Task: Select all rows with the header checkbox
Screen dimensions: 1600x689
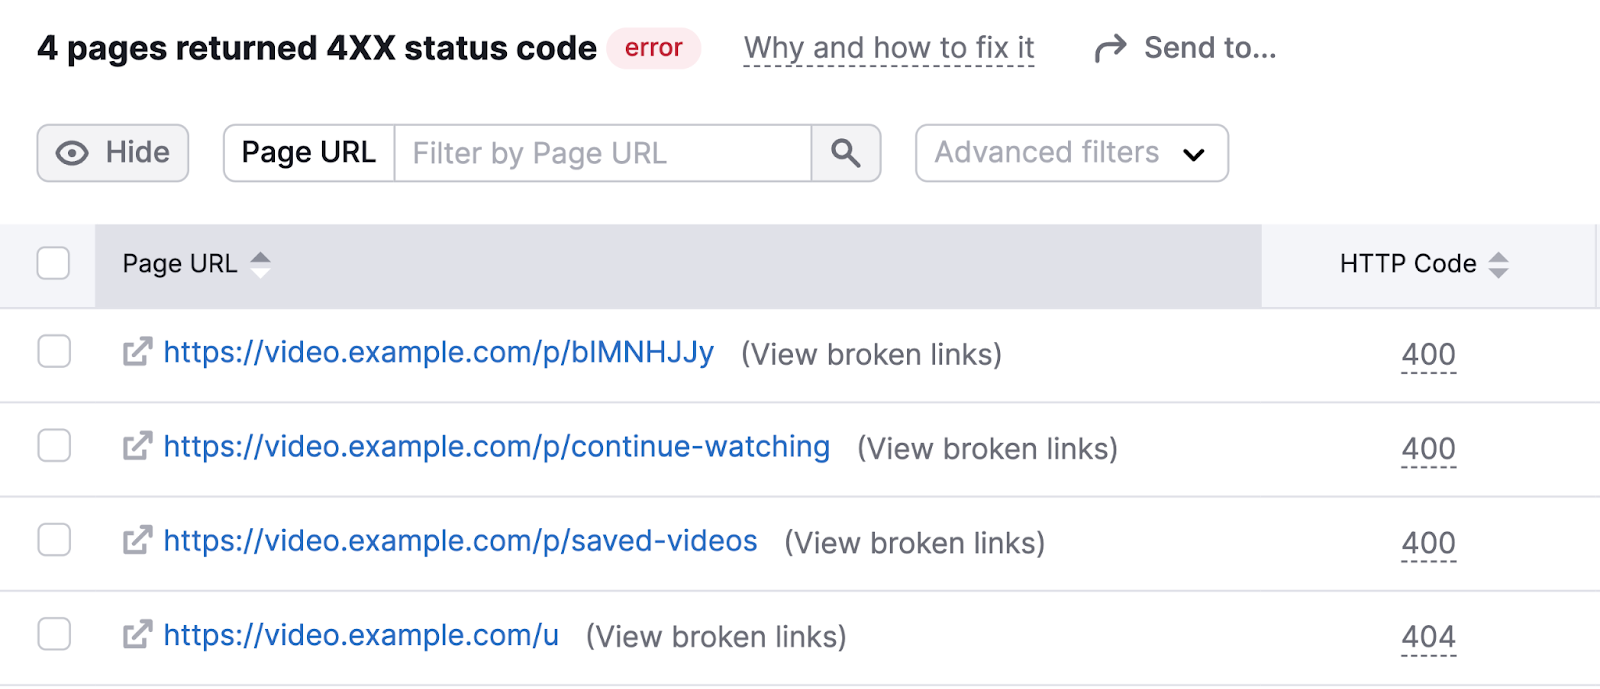Action: pyautogui.click(x=53, y=263)
